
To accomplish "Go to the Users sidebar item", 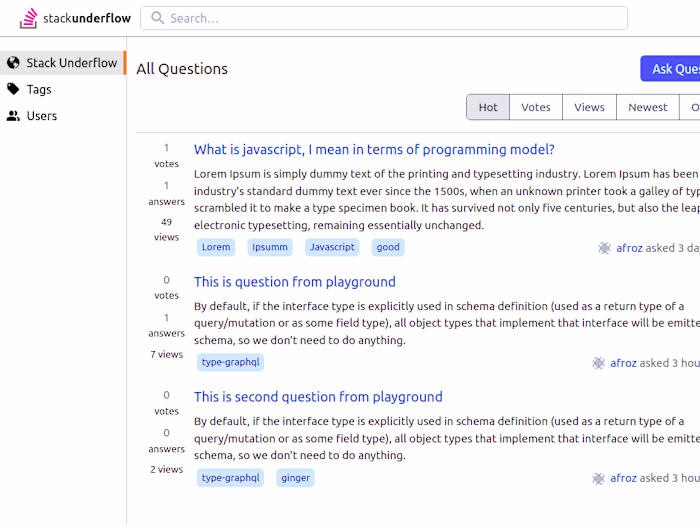I will 42,116.
